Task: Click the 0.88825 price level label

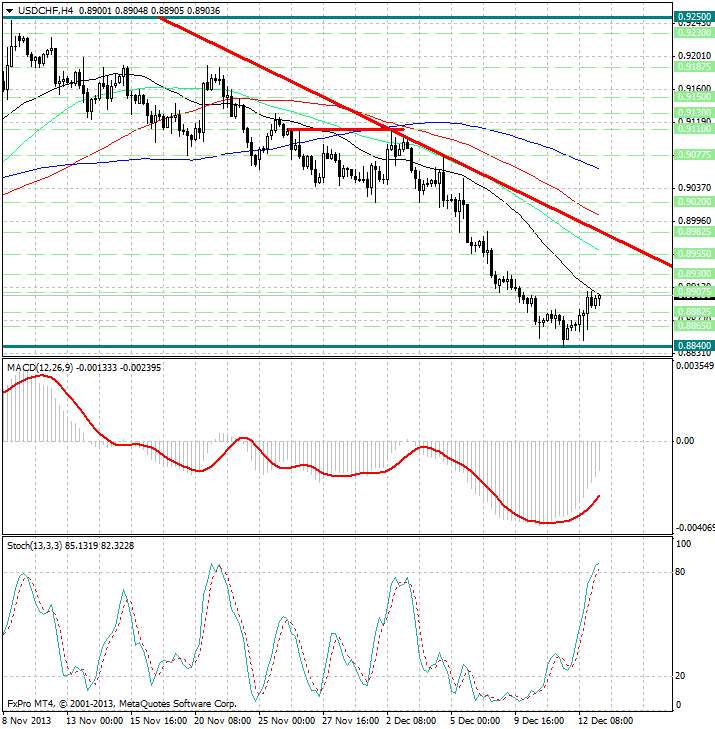Action: coord(694,311)
